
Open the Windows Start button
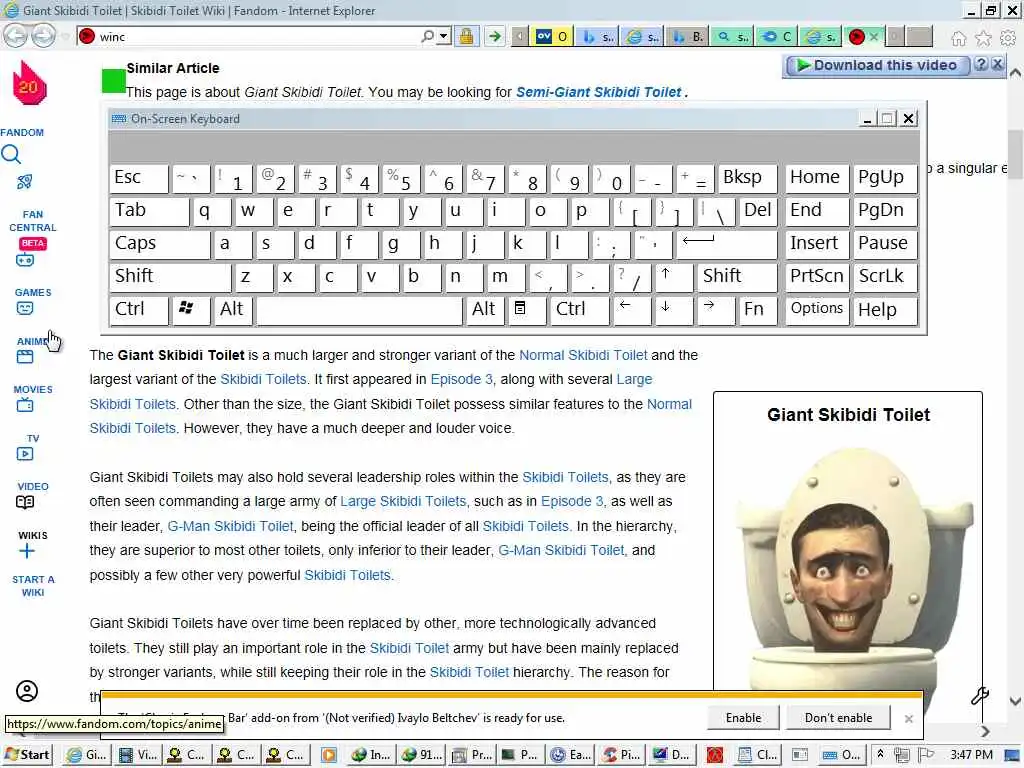(x=27, y=754)
